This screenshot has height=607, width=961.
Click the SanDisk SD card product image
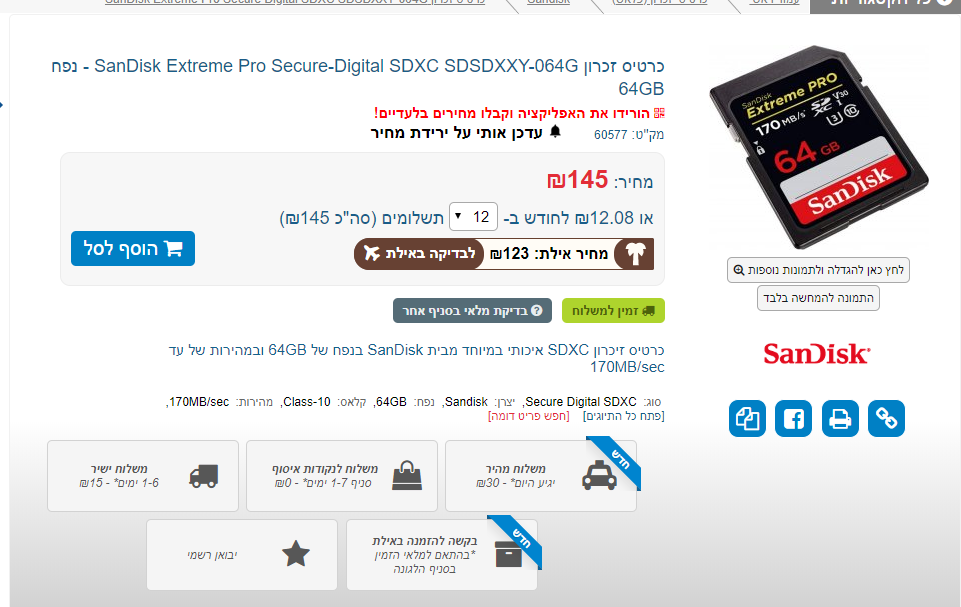[819, 147]
